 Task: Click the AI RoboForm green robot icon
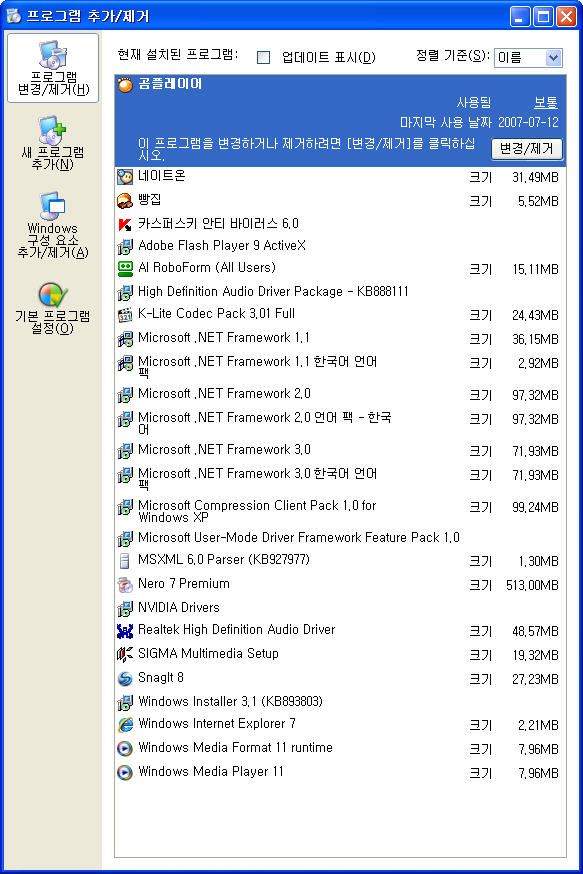pyautogui.click(x=125, y=269)
